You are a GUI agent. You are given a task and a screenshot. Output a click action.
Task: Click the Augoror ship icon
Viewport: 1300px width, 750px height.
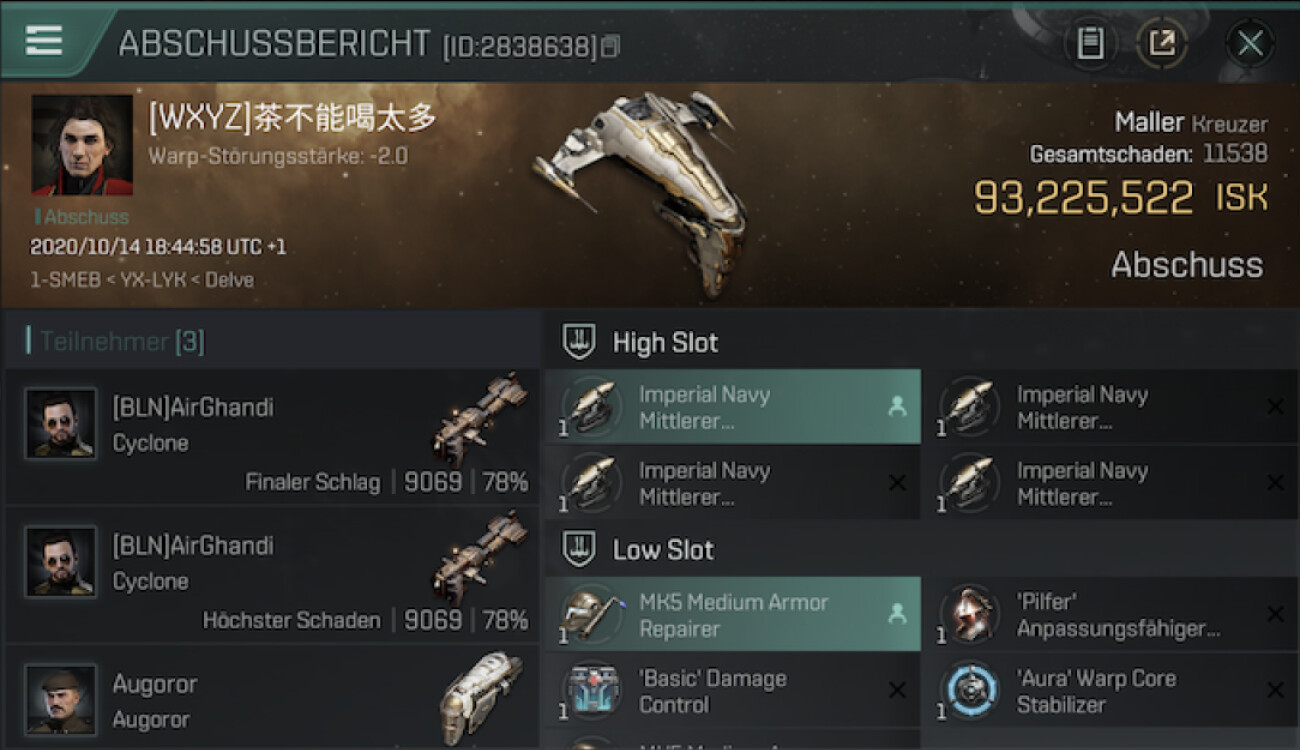(480, 697)
